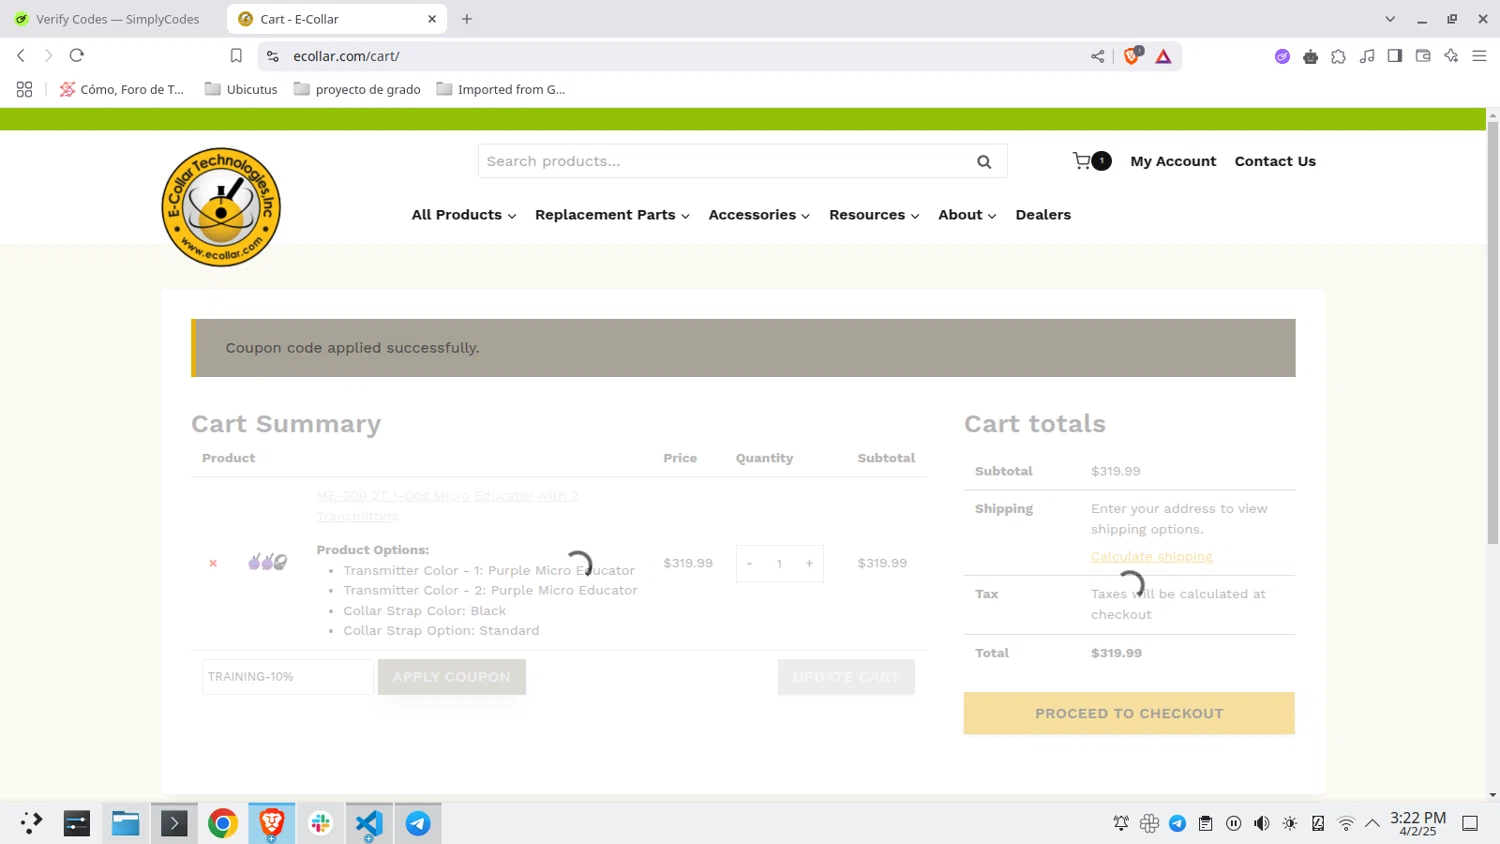The image size is (1500, 844).
Task: Open file manager from taskbar
Action: click(x=125, y=823)
